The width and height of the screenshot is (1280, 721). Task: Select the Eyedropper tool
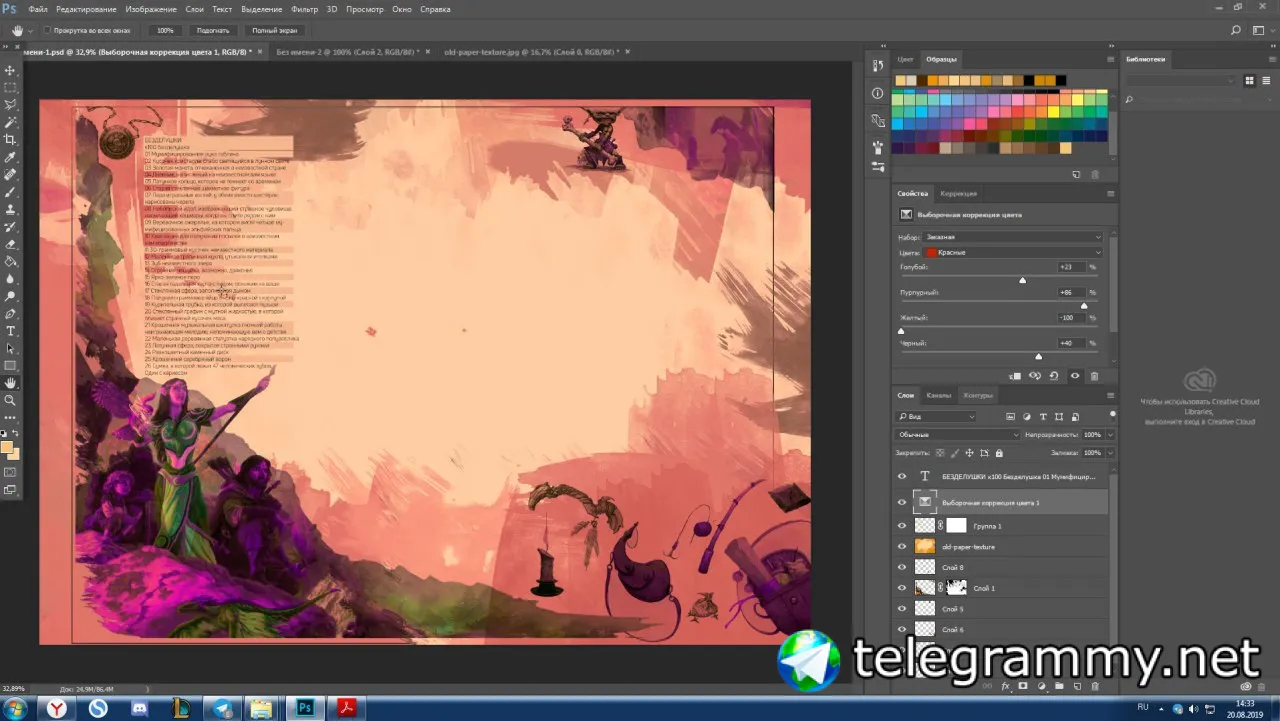tap(11, 157)
